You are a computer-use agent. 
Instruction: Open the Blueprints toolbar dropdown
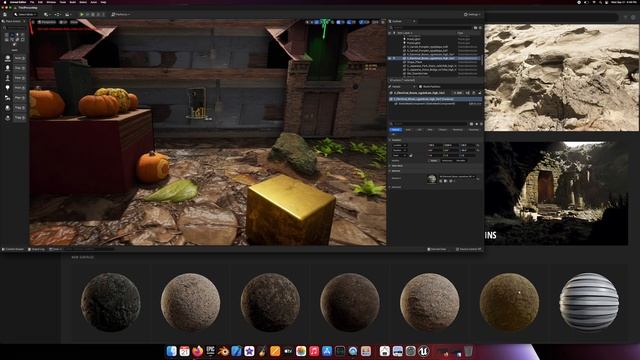tap(57, 14)
